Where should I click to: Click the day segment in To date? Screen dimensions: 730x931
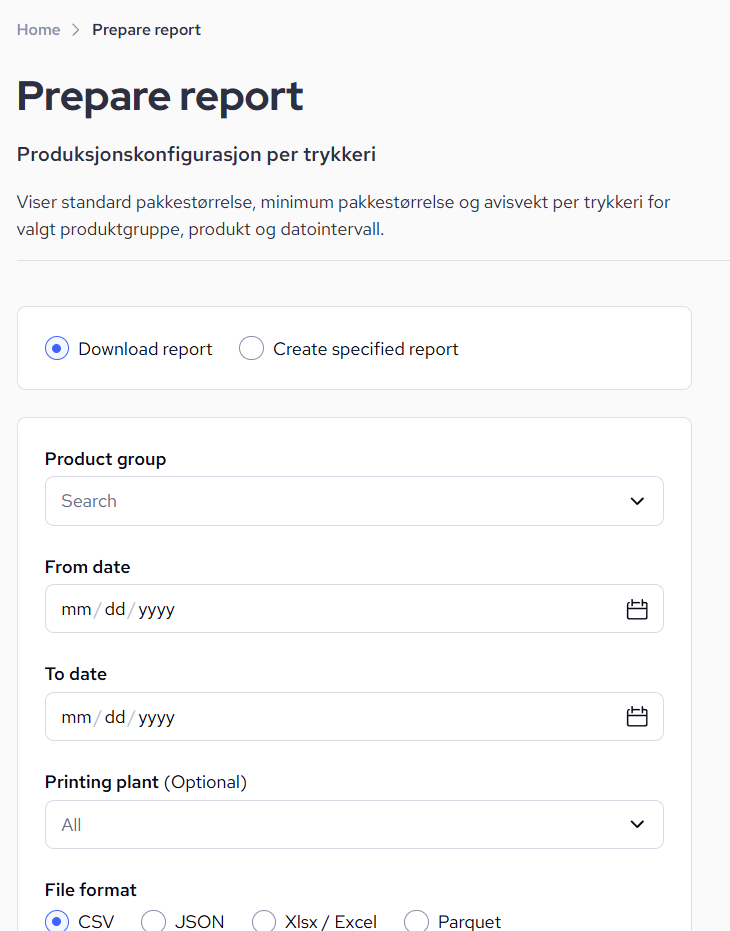(x=115, y=717)
